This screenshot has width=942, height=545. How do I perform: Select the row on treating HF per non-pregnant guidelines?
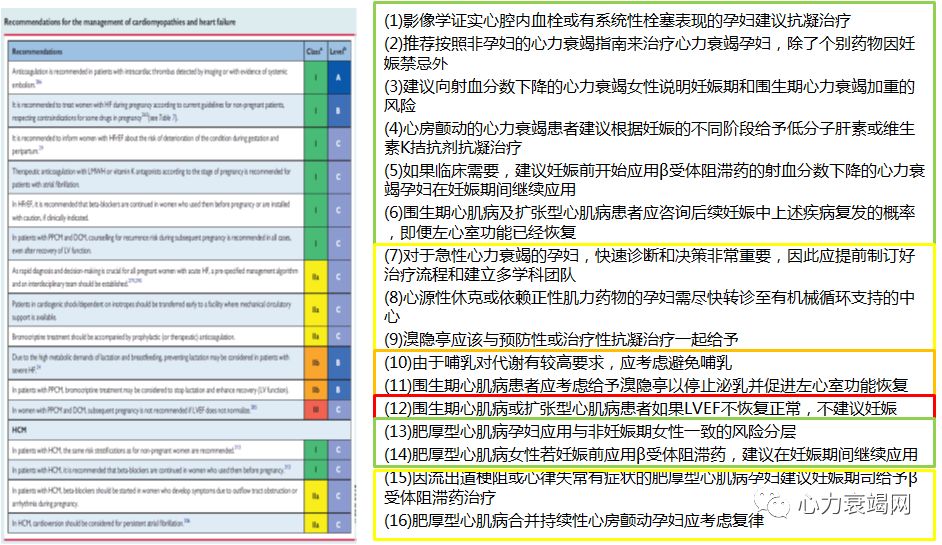click(179, 111)
